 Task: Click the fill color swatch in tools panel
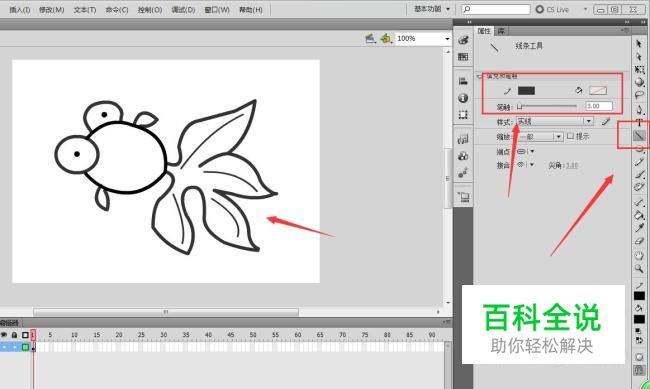tap(639, 319)
